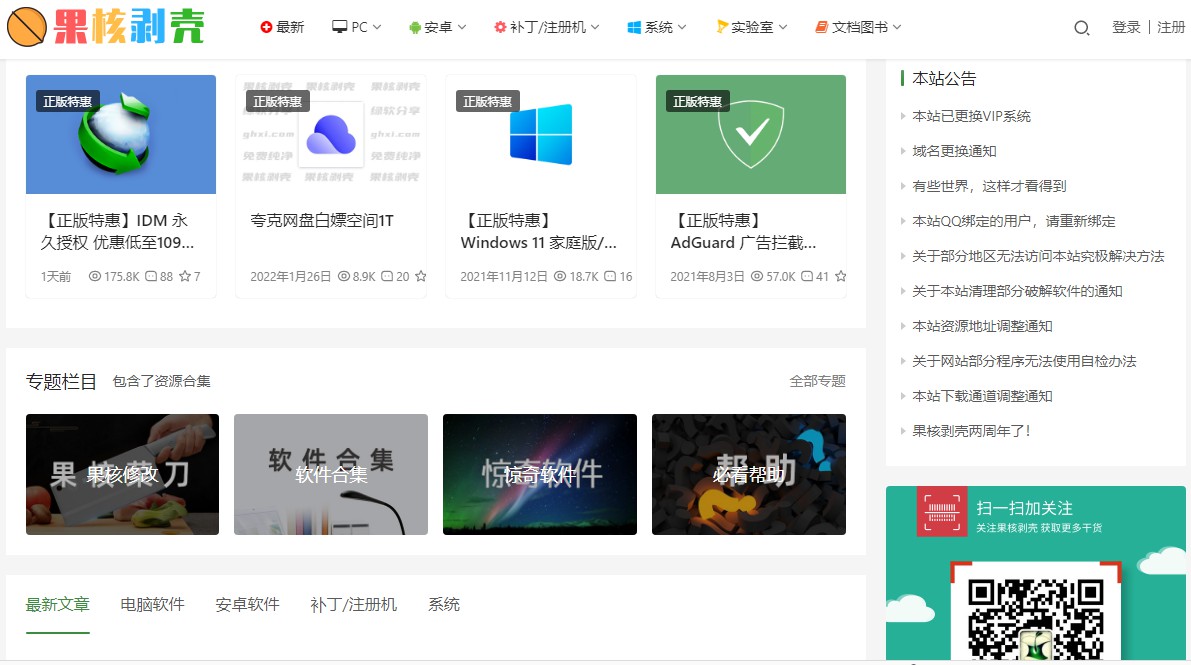Image resolution: width=1191 pixels, height=665 pixels.
Task: Click the IDM globe thumbnail
Action: (121, 135)
